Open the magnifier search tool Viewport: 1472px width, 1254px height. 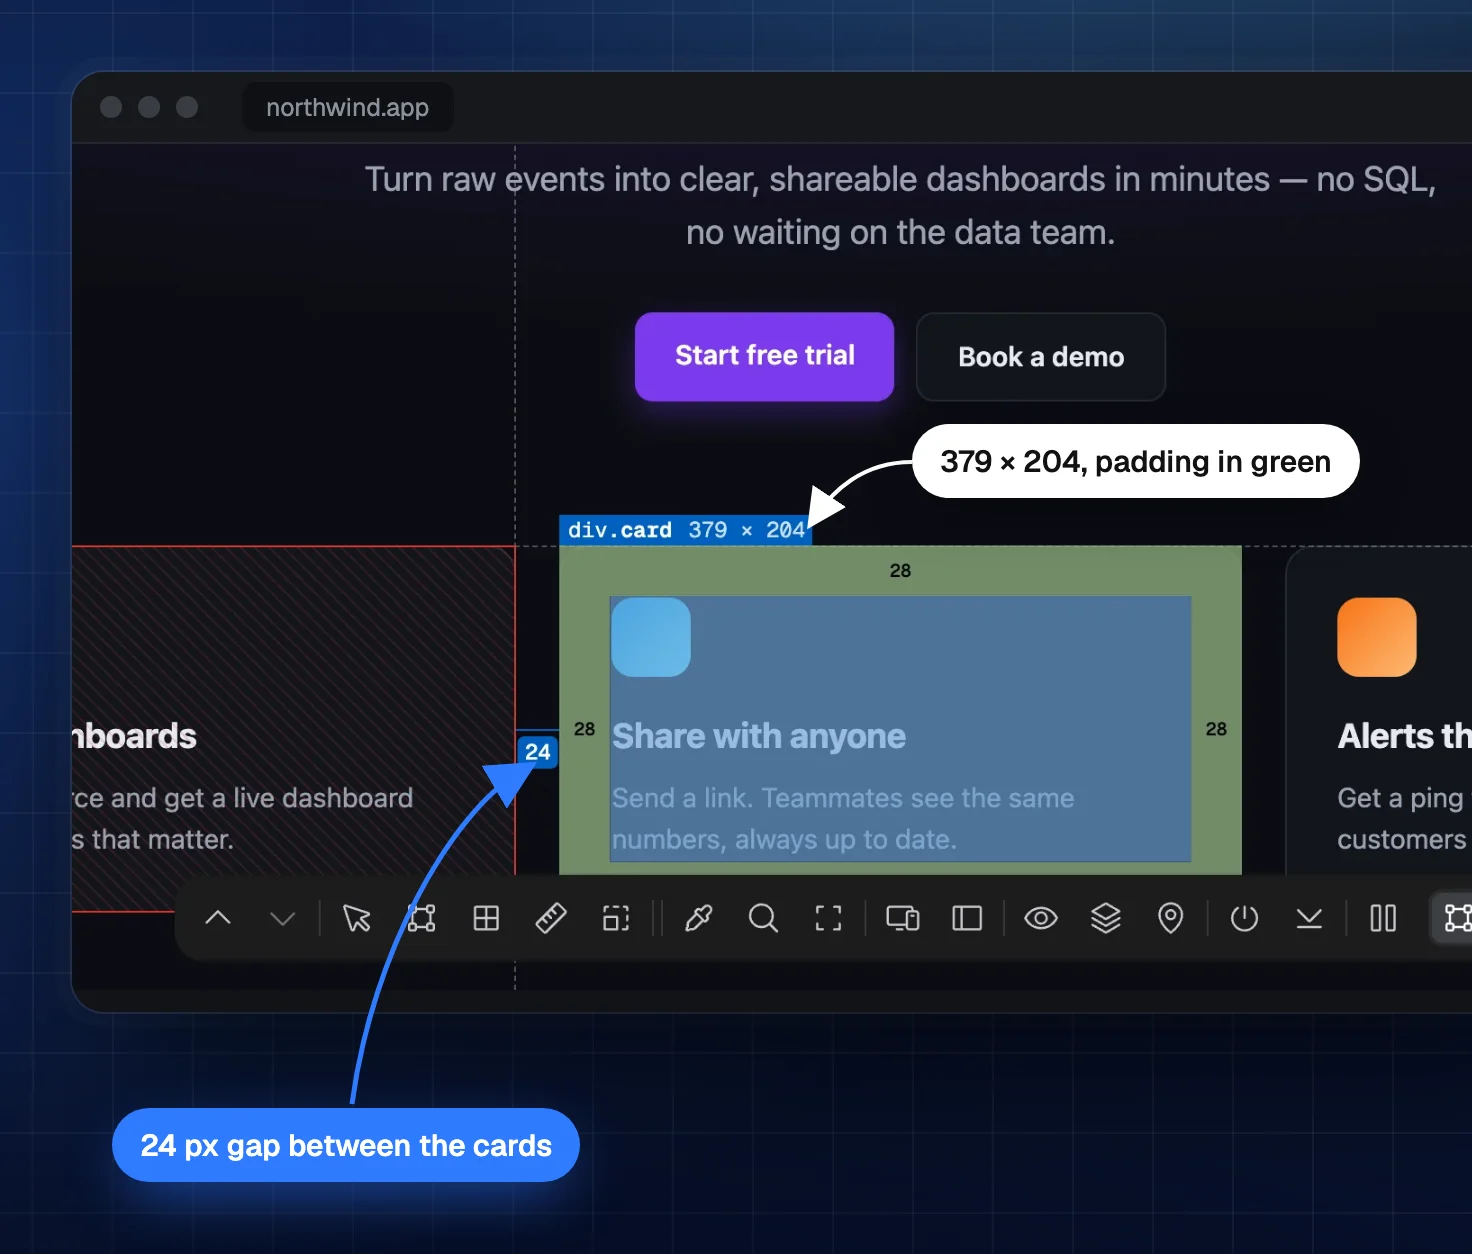763,918
